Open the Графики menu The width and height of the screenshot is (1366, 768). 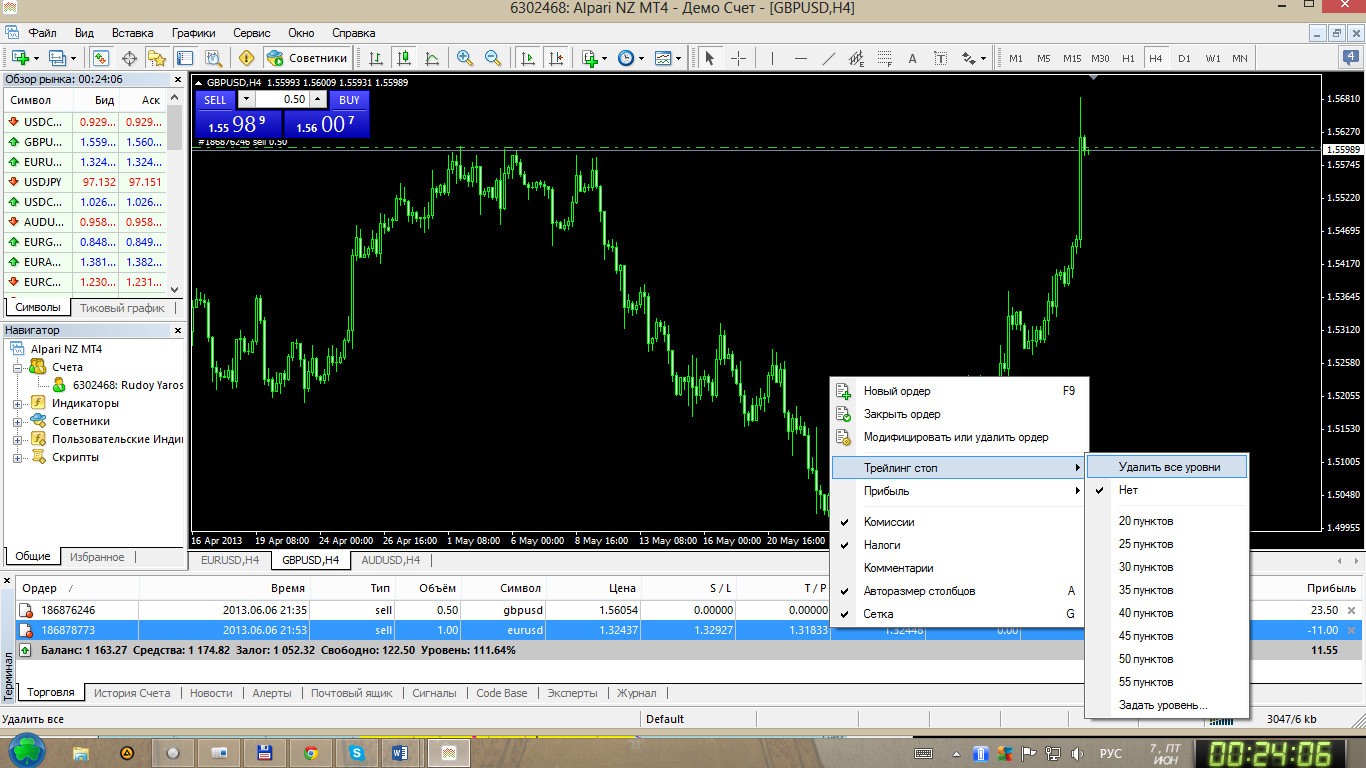(193, 32)
